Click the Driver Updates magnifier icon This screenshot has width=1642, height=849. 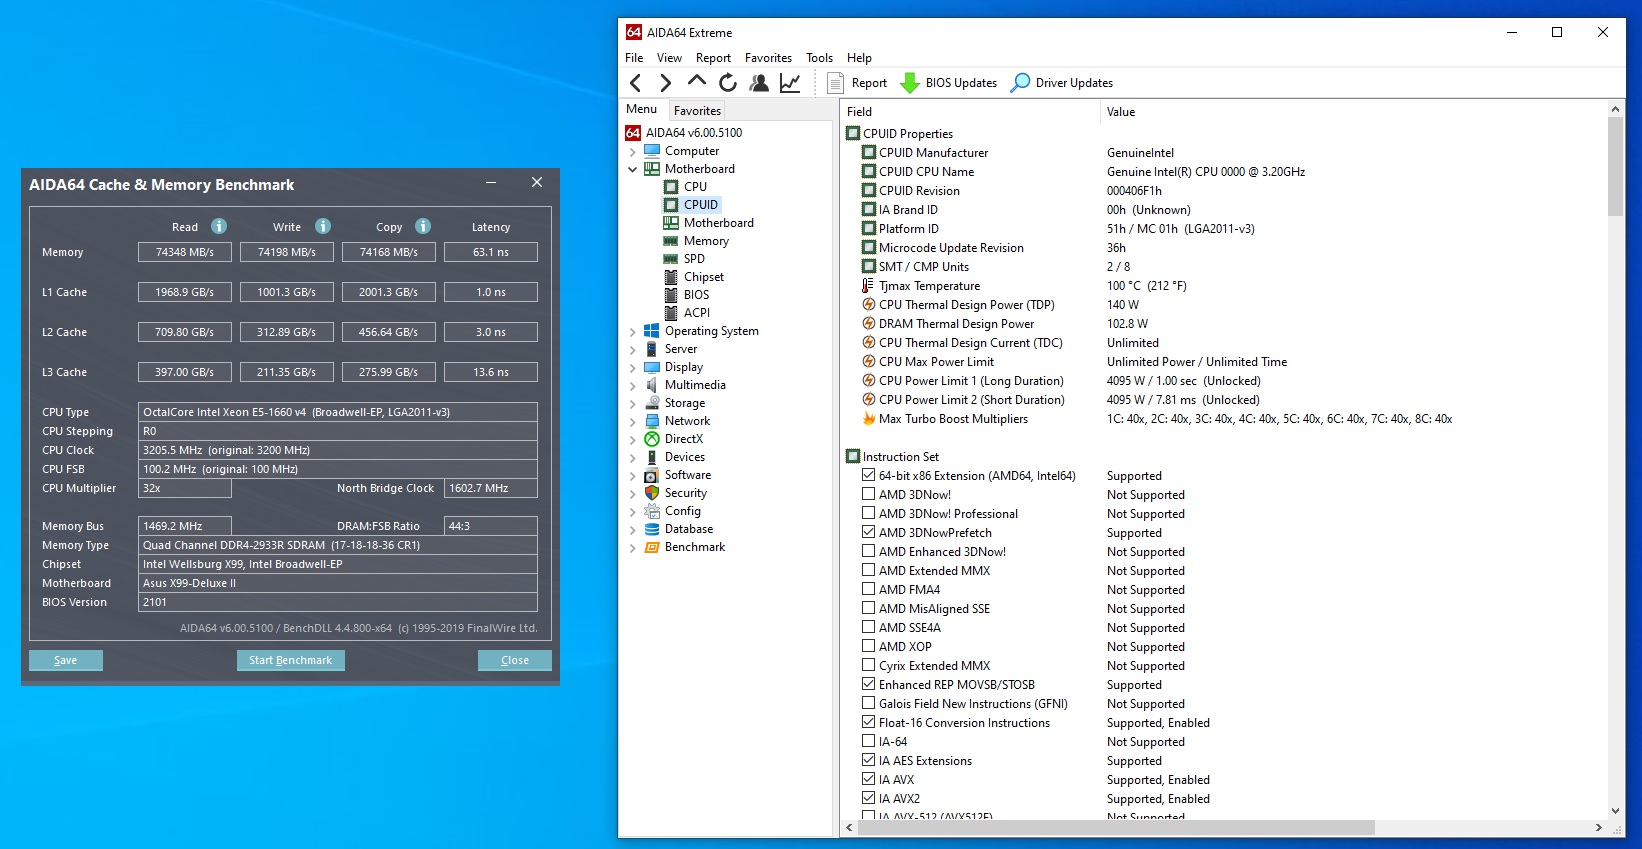(1020, 83)
